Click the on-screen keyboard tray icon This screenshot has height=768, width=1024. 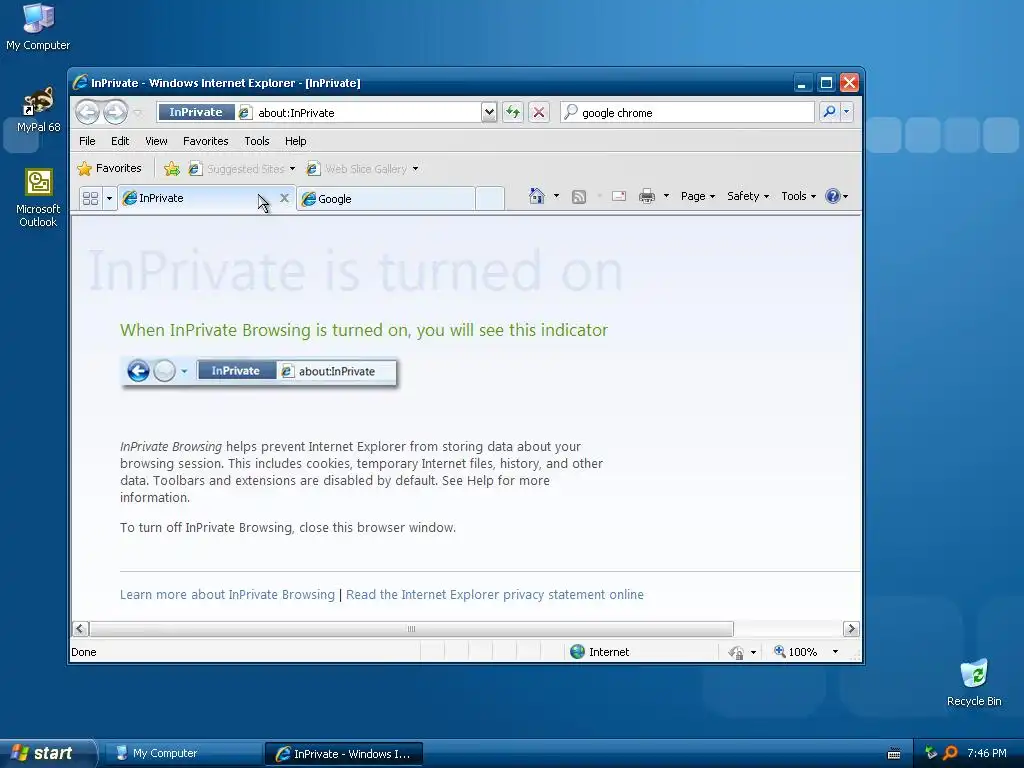pos(894,754)
